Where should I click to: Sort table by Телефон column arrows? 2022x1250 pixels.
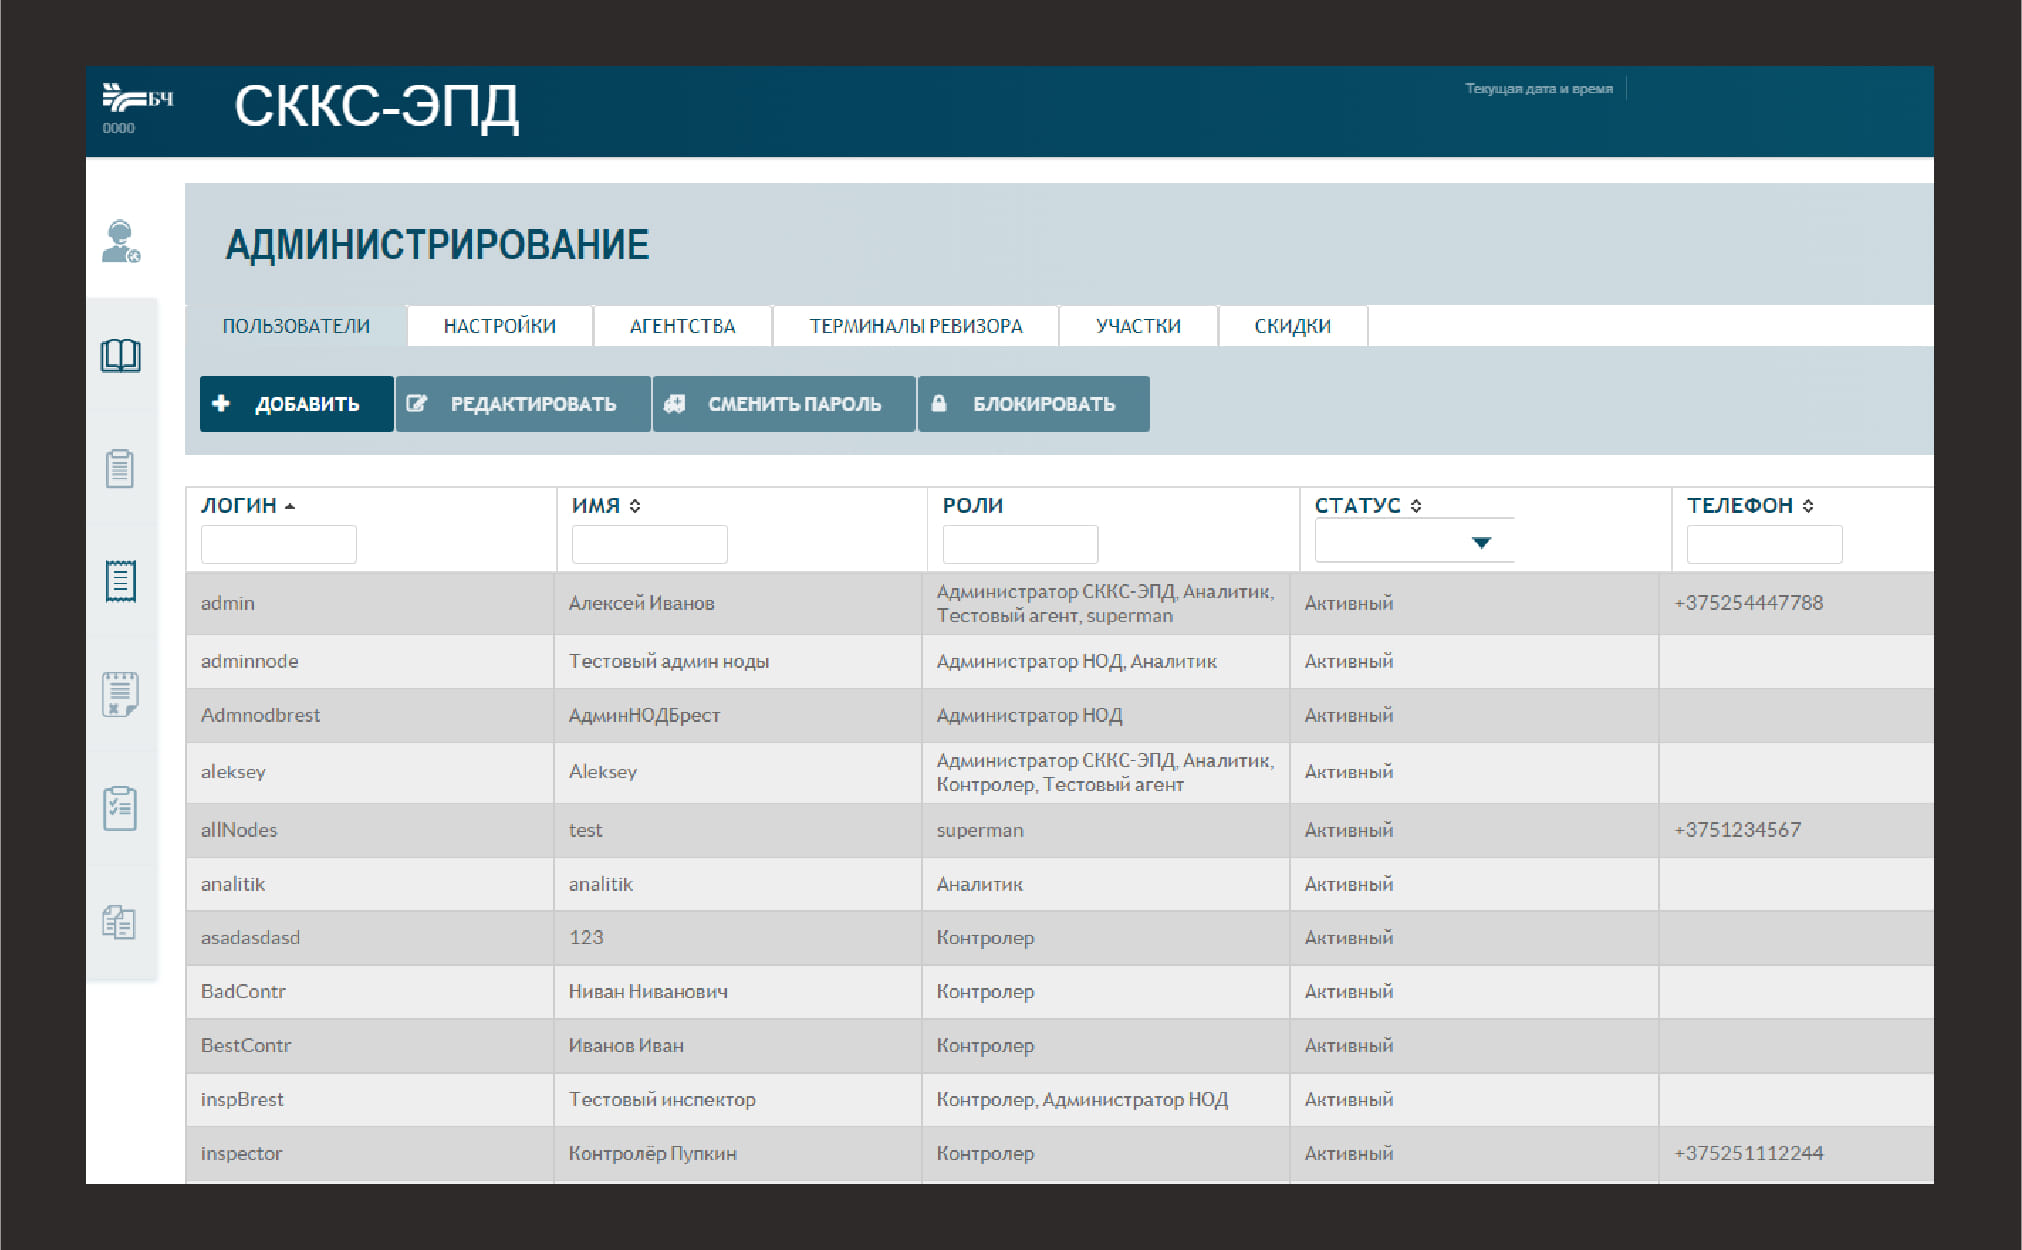pyautogui.click(x=1808, y=506)
